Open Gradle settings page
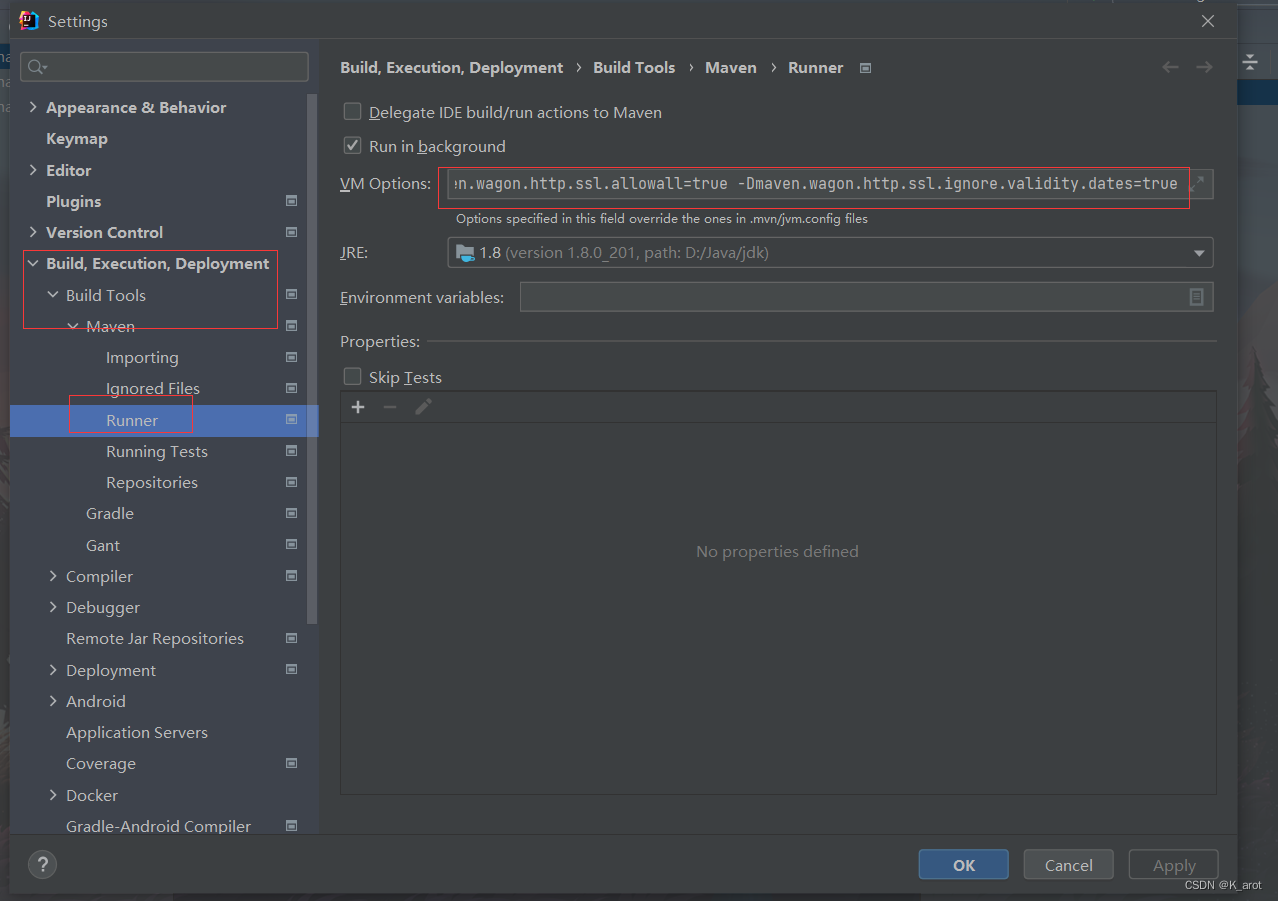The width and height of the screenshot is (1278, 901). point(110,513)
